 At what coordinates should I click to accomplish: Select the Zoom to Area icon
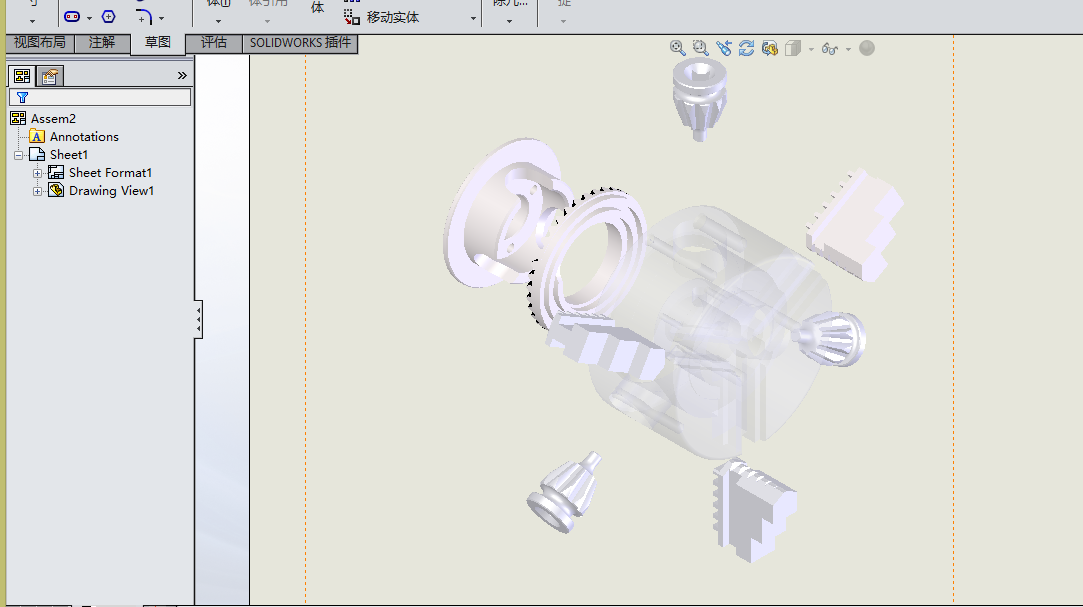[x=700, y=48]
